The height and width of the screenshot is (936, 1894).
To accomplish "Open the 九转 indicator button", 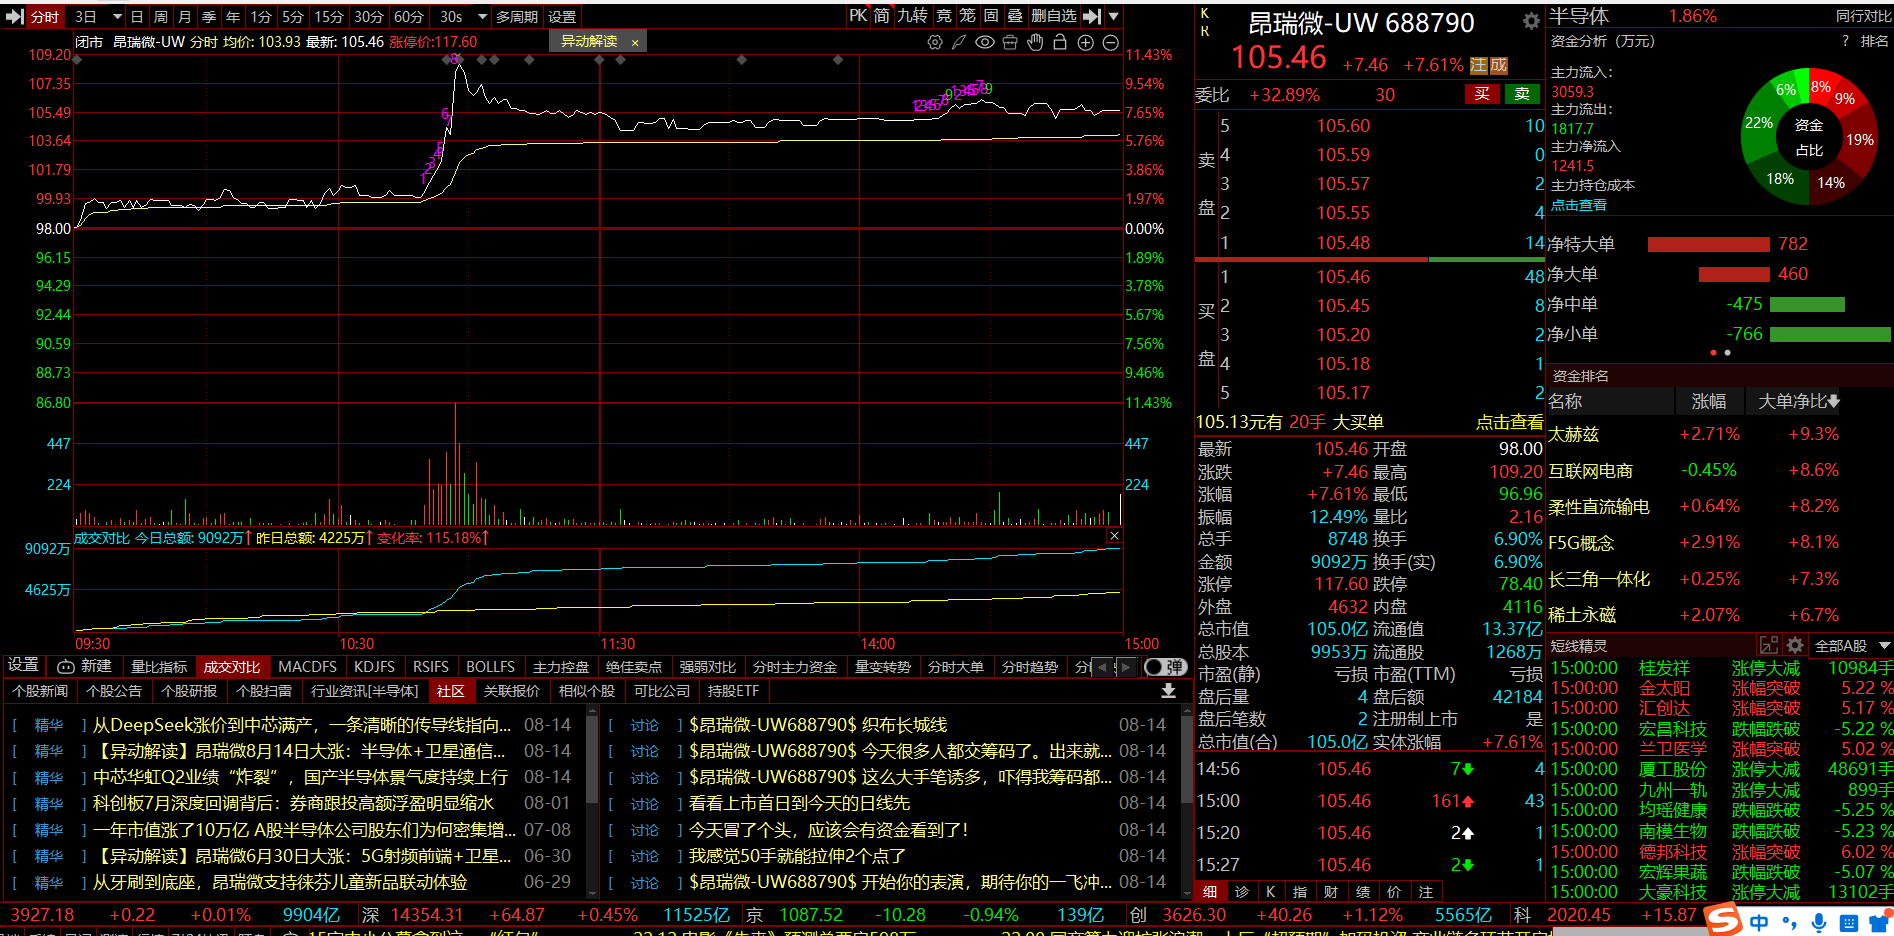I will coord(912,16).
